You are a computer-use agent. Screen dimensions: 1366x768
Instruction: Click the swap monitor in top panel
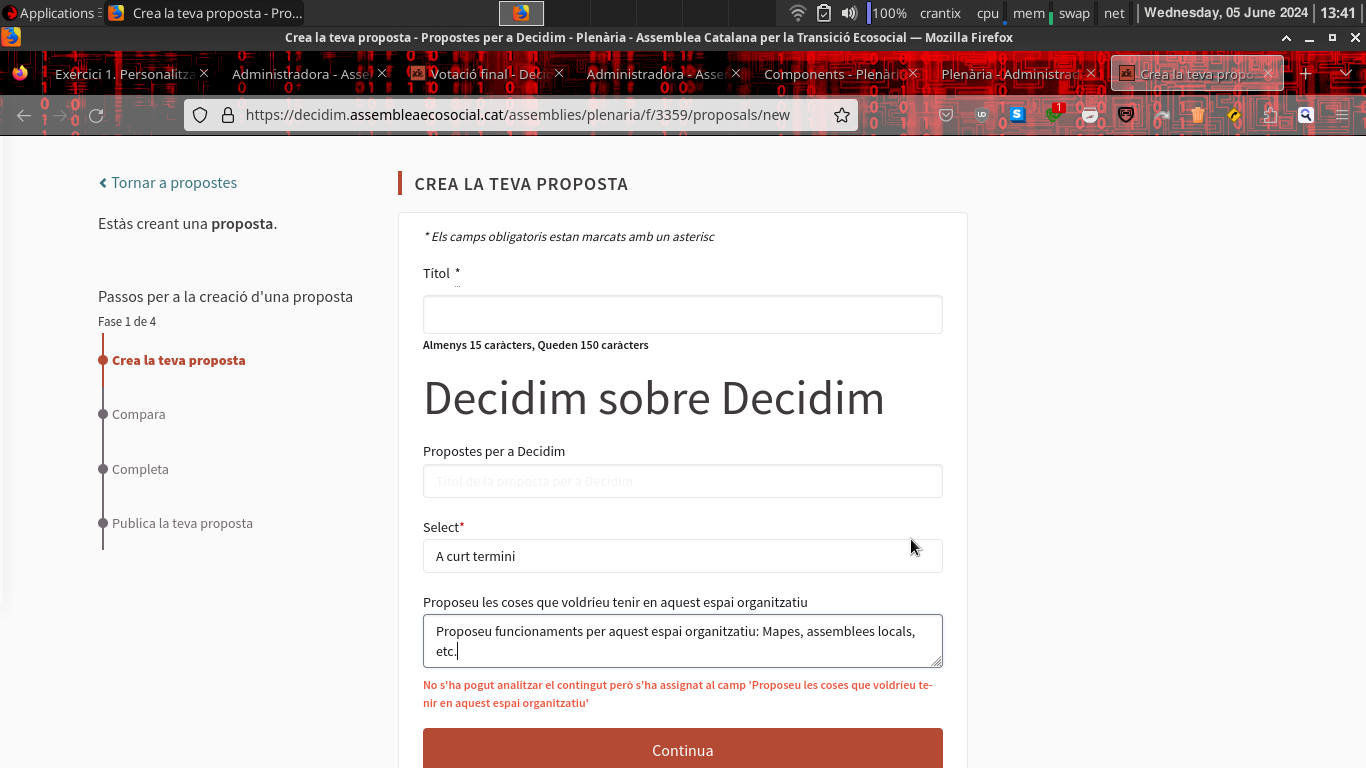[1075, 13]
